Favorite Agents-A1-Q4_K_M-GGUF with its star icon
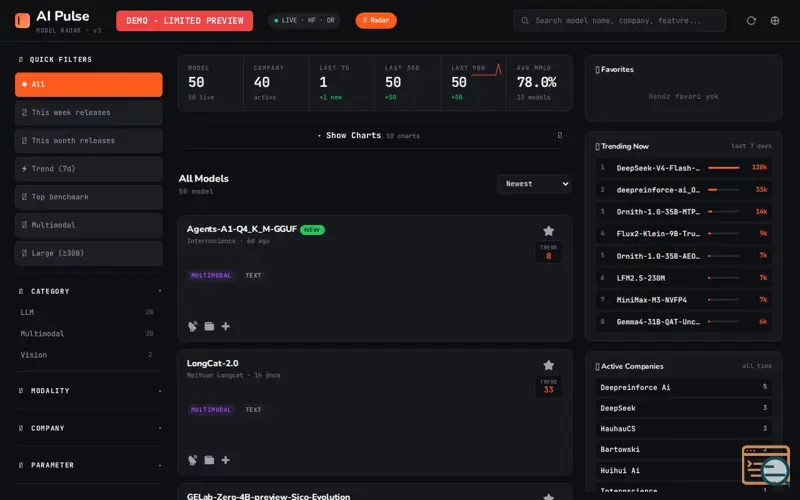The height and width of the screenshot is (500, 800). [x=548, y=231]
